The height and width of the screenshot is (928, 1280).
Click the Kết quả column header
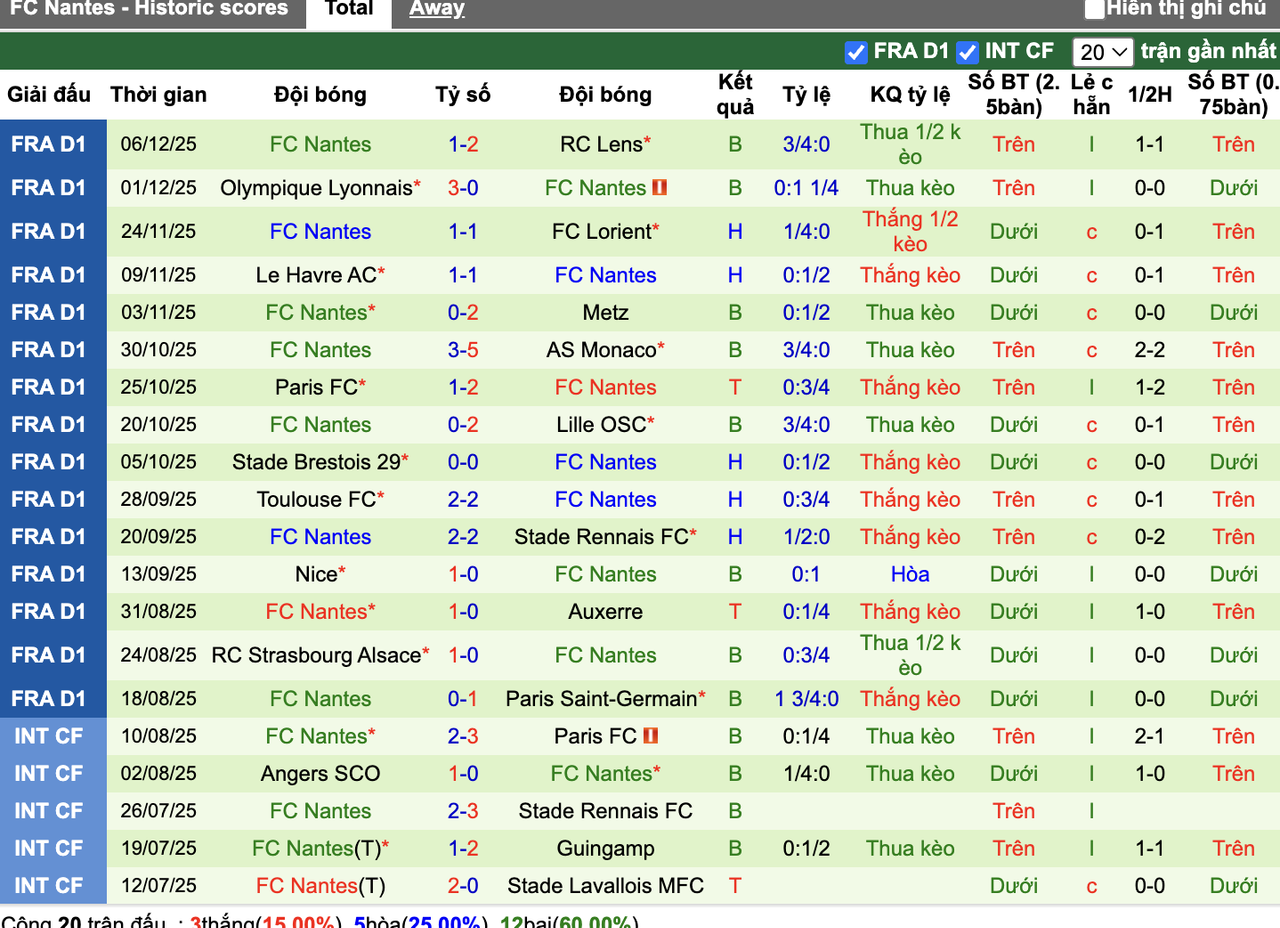coord(736,95)
